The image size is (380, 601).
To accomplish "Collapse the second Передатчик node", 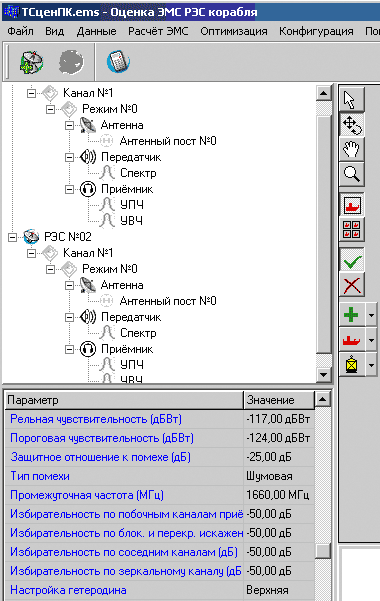I will point(69,317).
